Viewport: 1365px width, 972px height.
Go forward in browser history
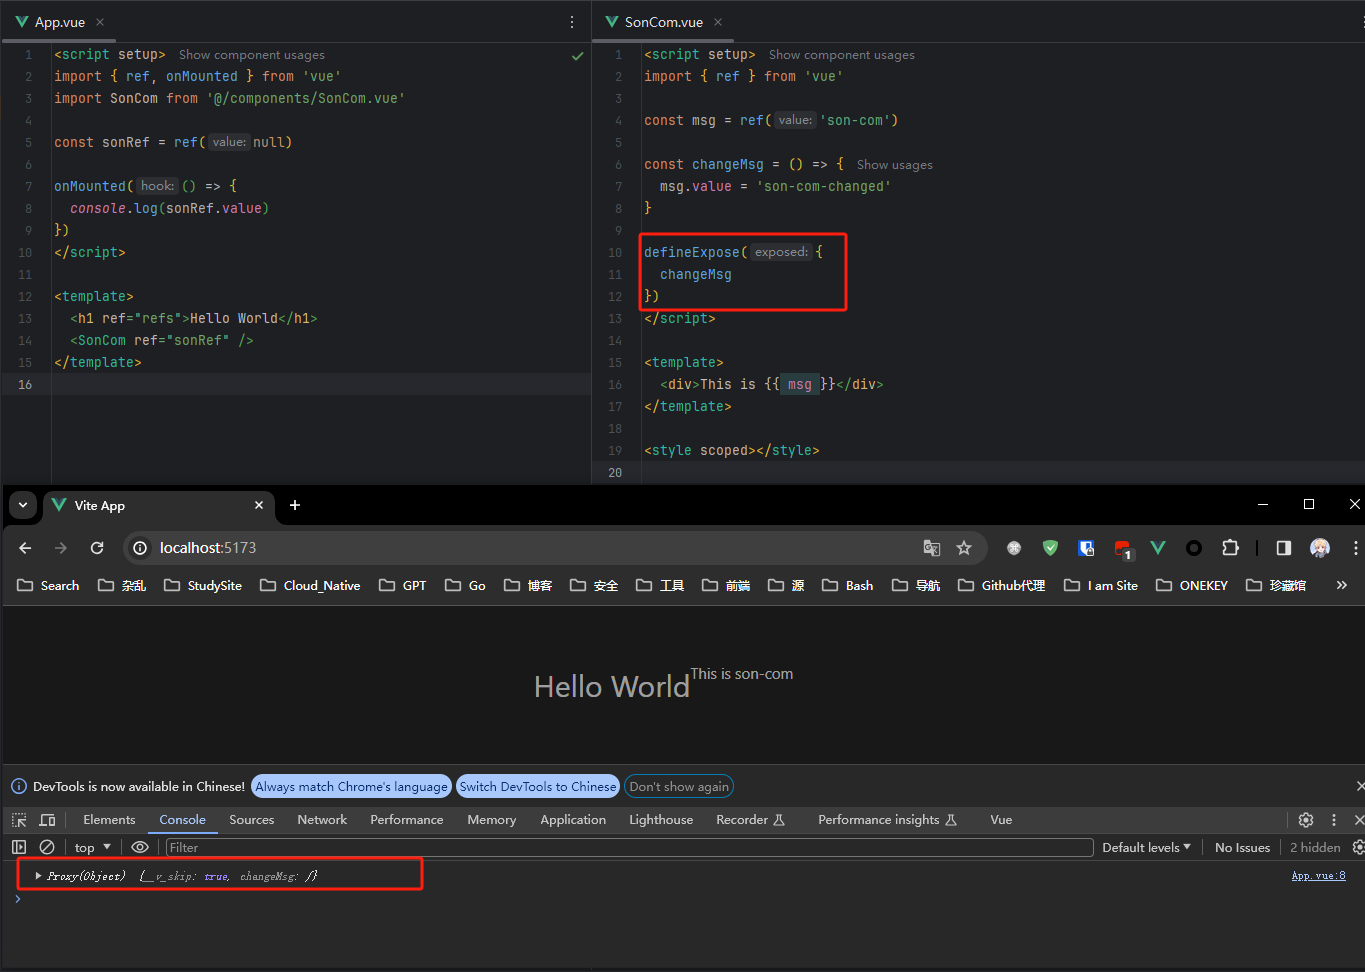click(61, 548)
